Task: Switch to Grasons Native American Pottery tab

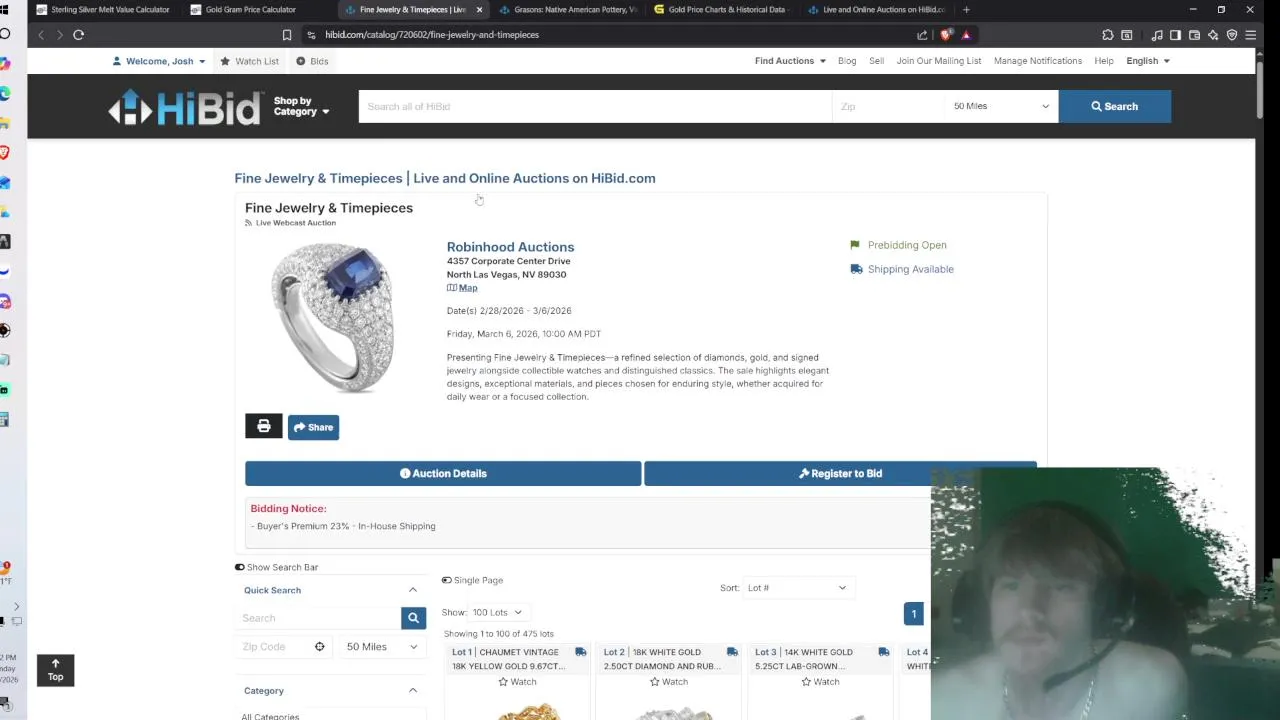Action: click(x=568, y=10)
